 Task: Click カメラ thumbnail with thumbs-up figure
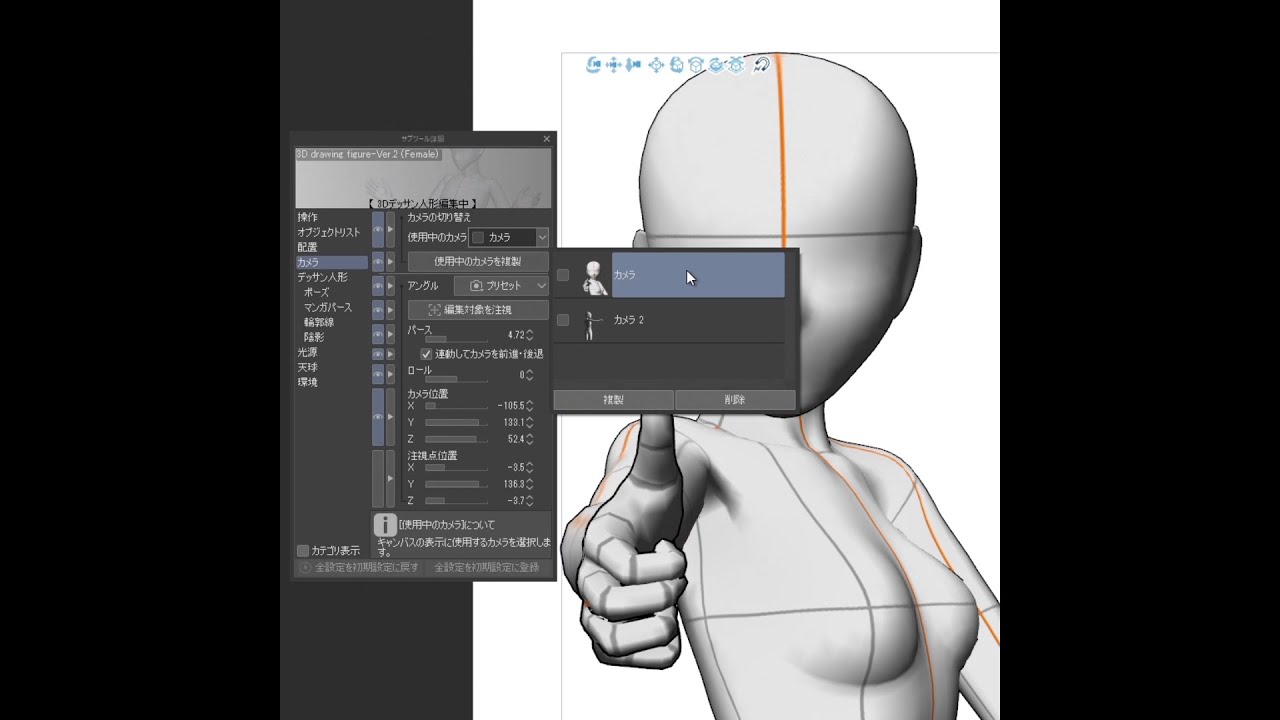coord(594,276)
